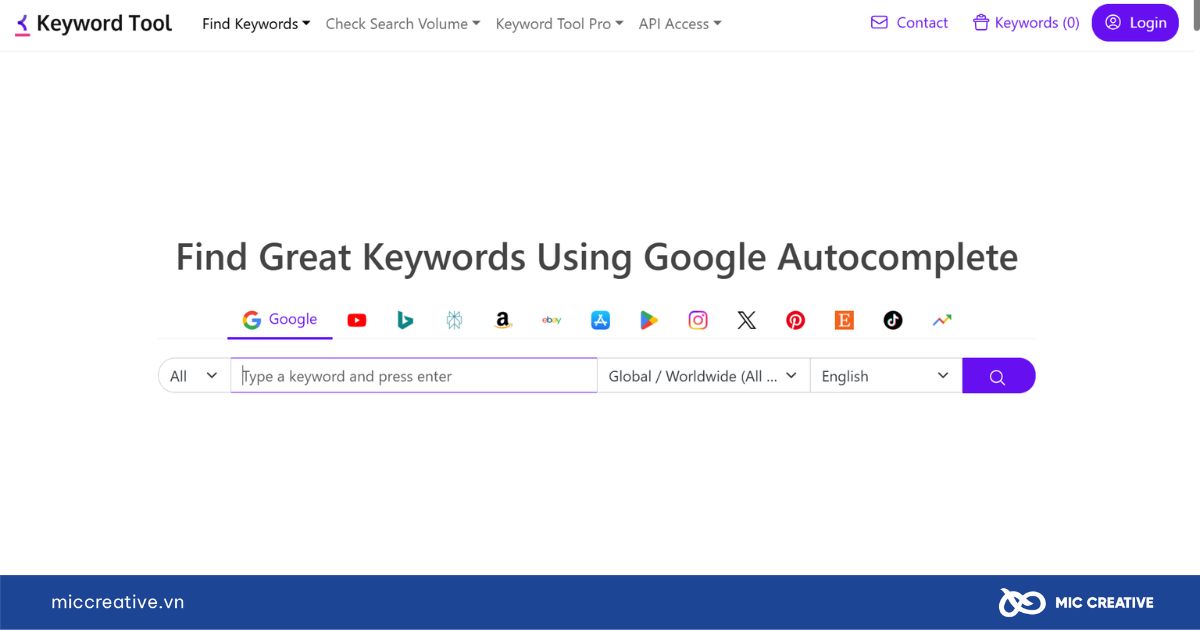Click the keyword search input field
Viewport: 1200px width, 630px height.
[x=414, y=376]
